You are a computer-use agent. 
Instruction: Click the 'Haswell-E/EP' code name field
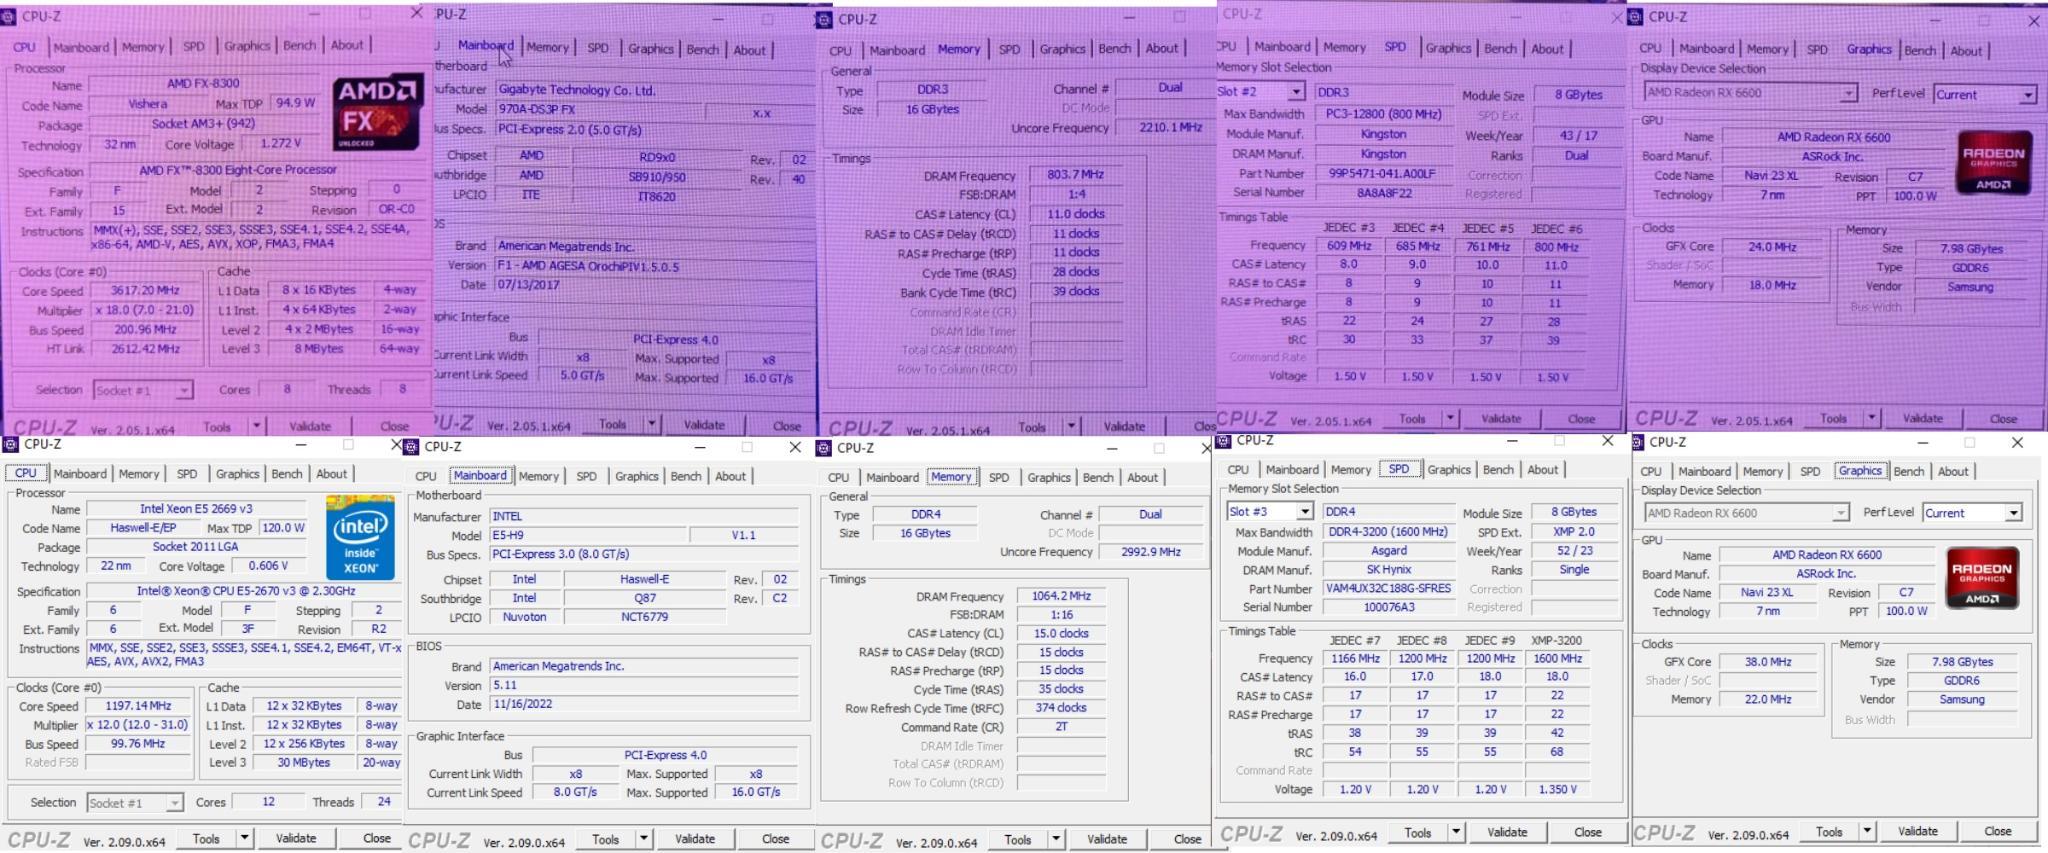(142, 528)
